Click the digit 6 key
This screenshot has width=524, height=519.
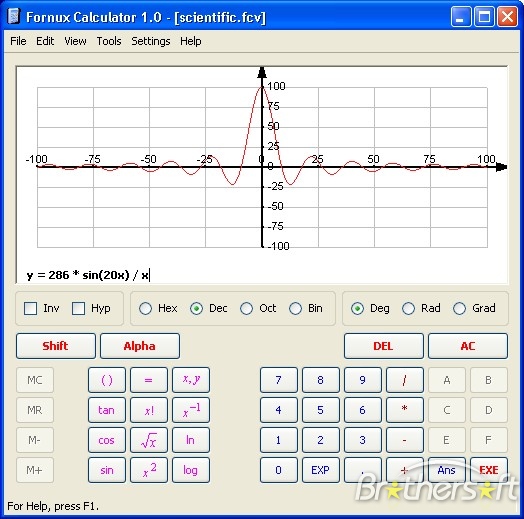(363, 410)
